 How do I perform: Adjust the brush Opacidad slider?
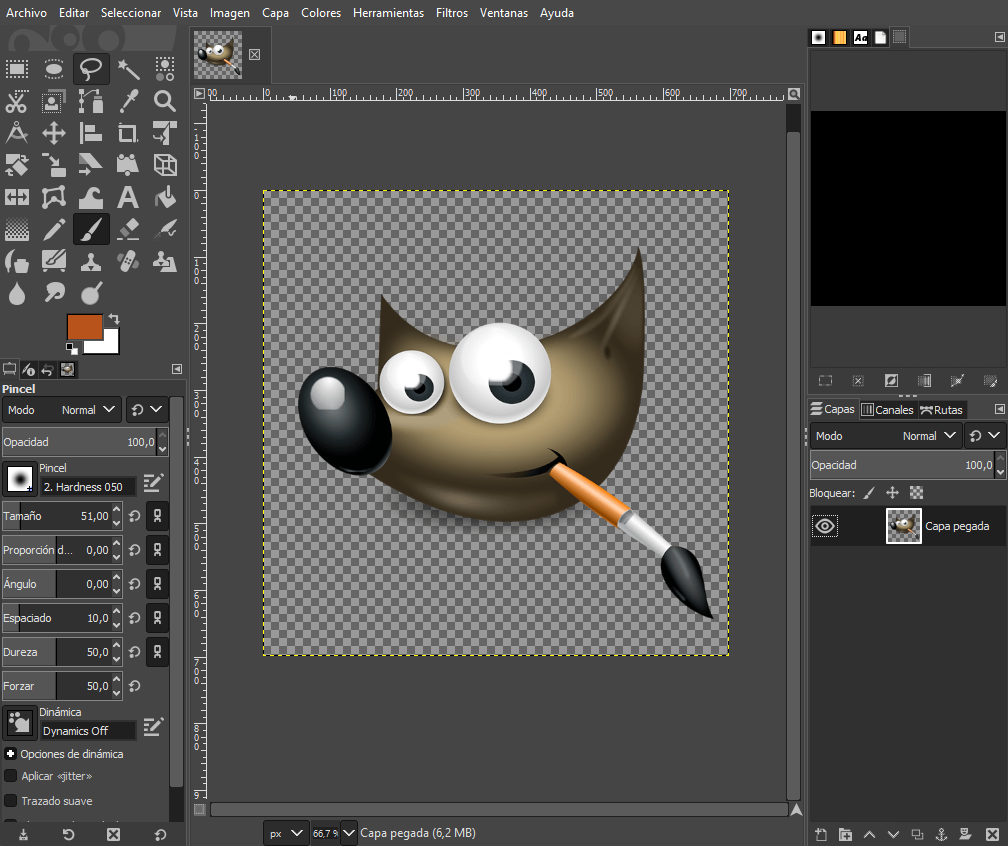(80, 442)
